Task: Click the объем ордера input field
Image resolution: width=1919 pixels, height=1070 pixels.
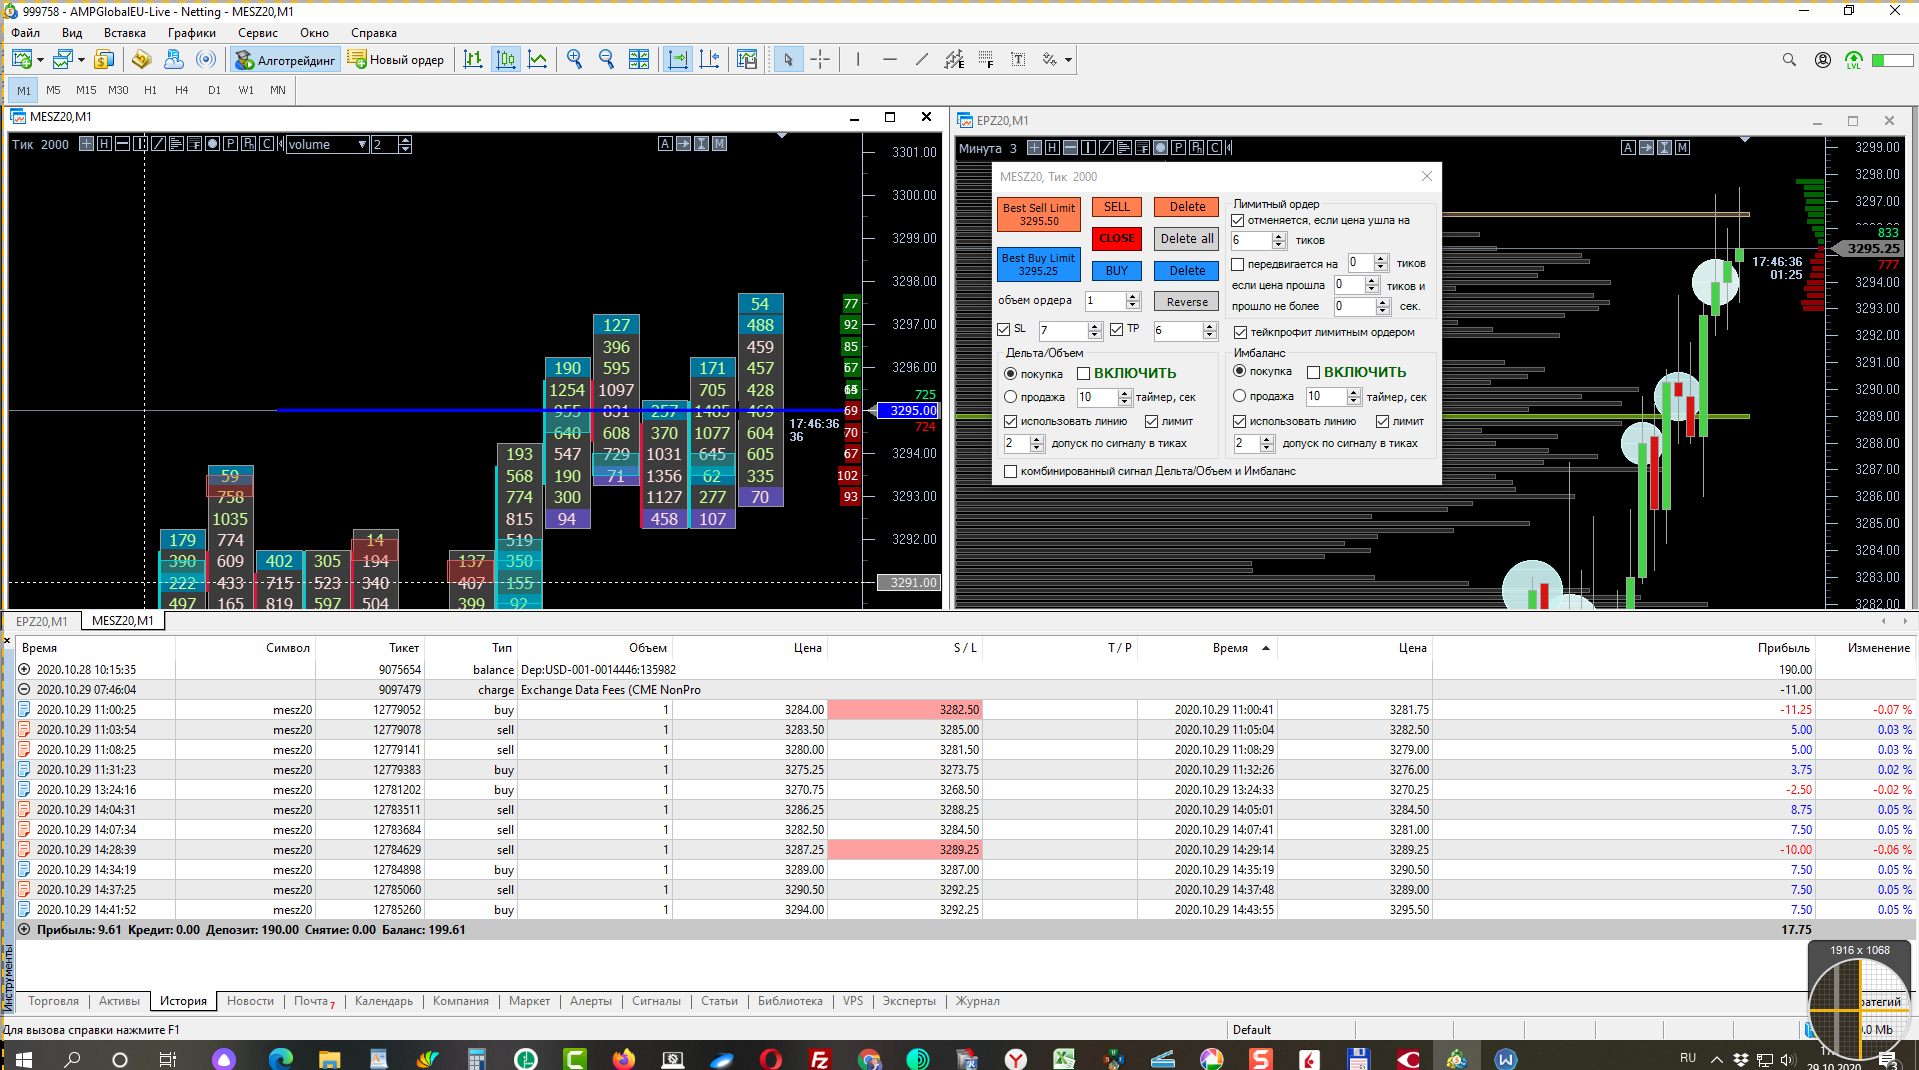Action: click(1105, 301)
